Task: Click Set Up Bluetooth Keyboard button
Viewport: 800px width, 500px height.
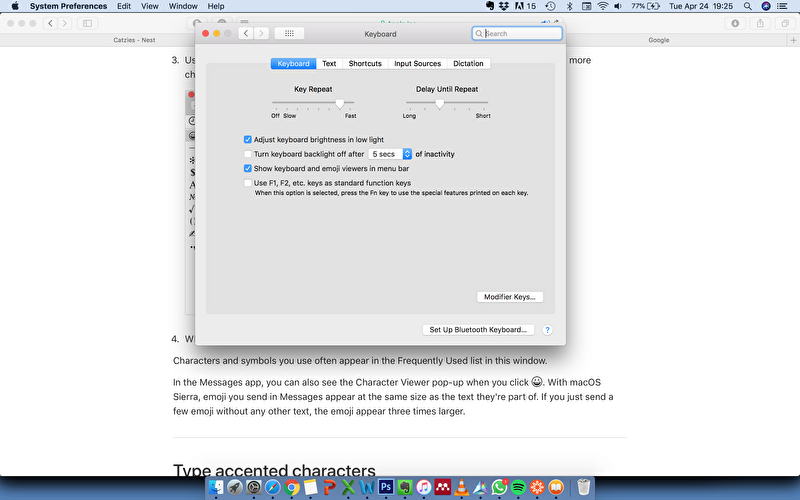Action: 478,329
